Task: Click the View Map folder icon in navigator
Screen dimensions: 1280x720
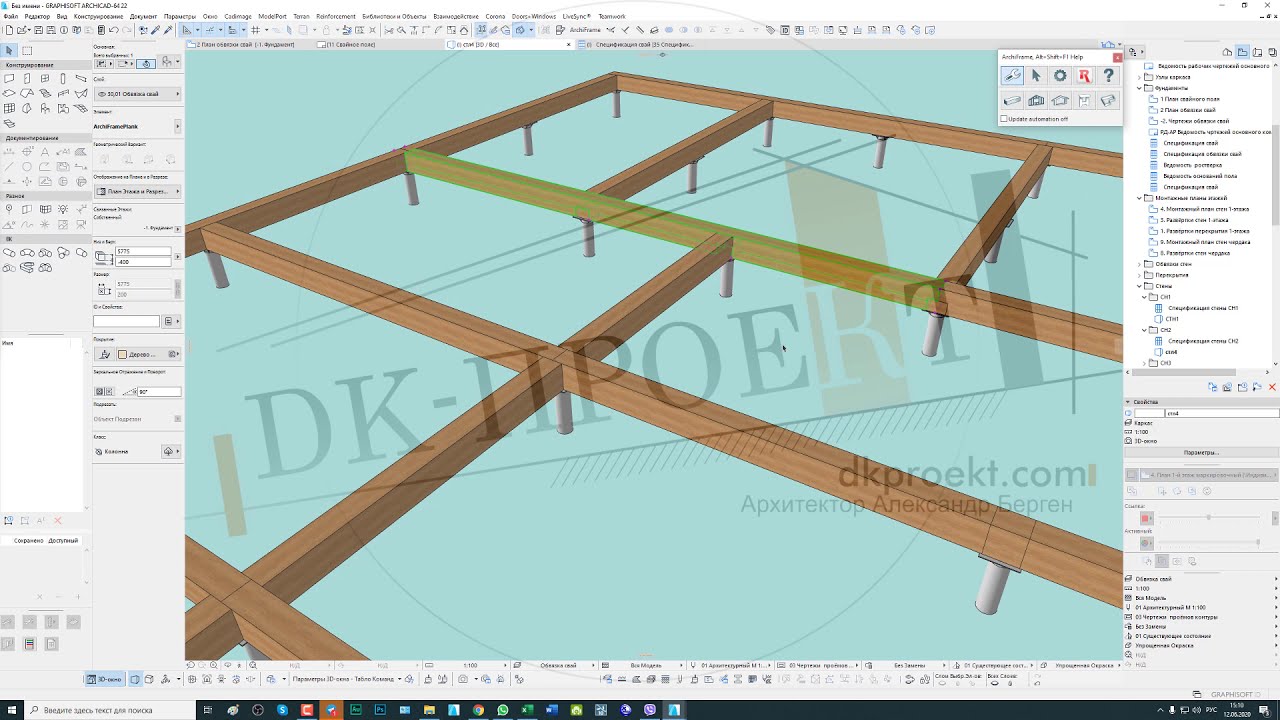Action: point(1242,52)
